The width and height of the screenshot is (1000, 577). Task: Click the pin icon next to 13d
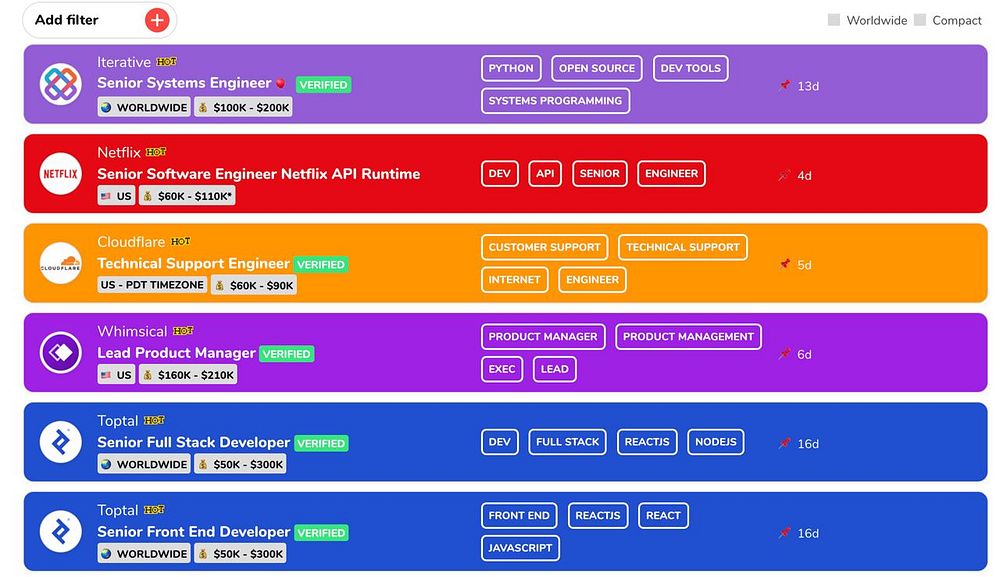784,85
